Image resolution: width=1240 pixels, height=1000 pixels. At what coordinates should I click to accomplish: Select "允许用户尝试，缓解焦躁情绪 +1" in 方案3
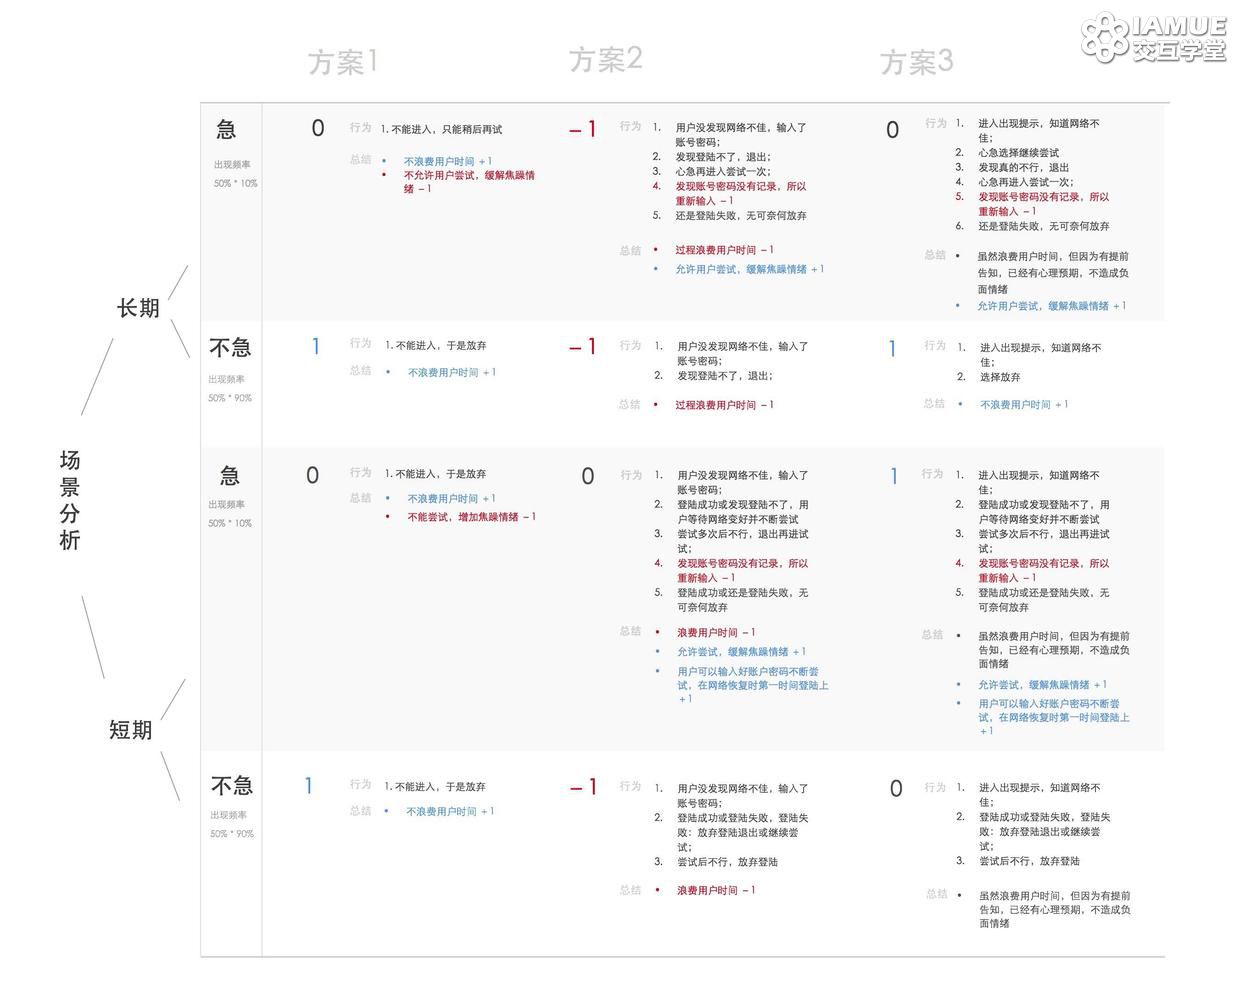pos(1052,306)
